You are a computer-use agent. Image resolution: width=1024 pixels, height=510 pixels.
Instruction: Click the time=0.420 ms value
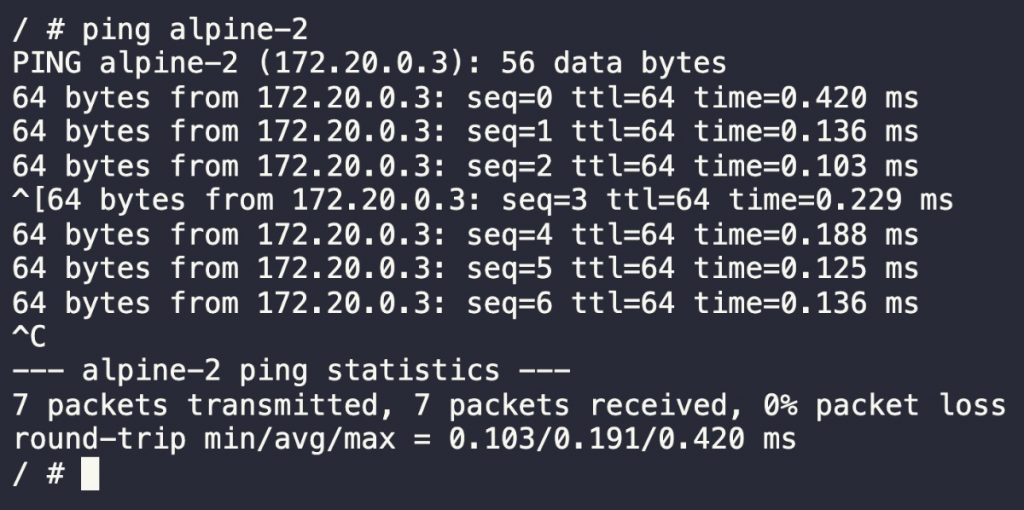806,98
